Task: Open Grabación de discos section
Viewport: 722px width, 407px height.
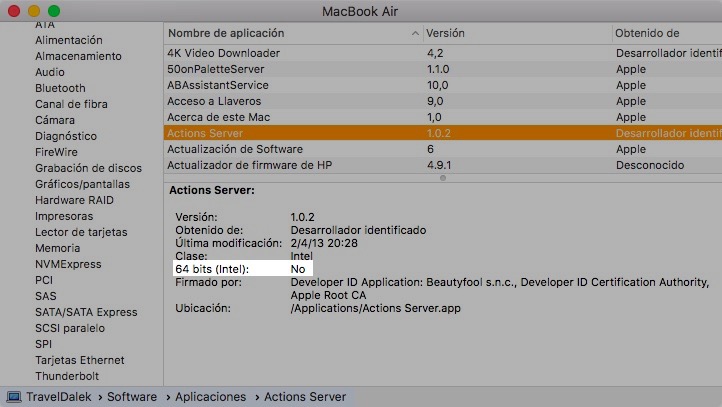Action: [88, 168]
